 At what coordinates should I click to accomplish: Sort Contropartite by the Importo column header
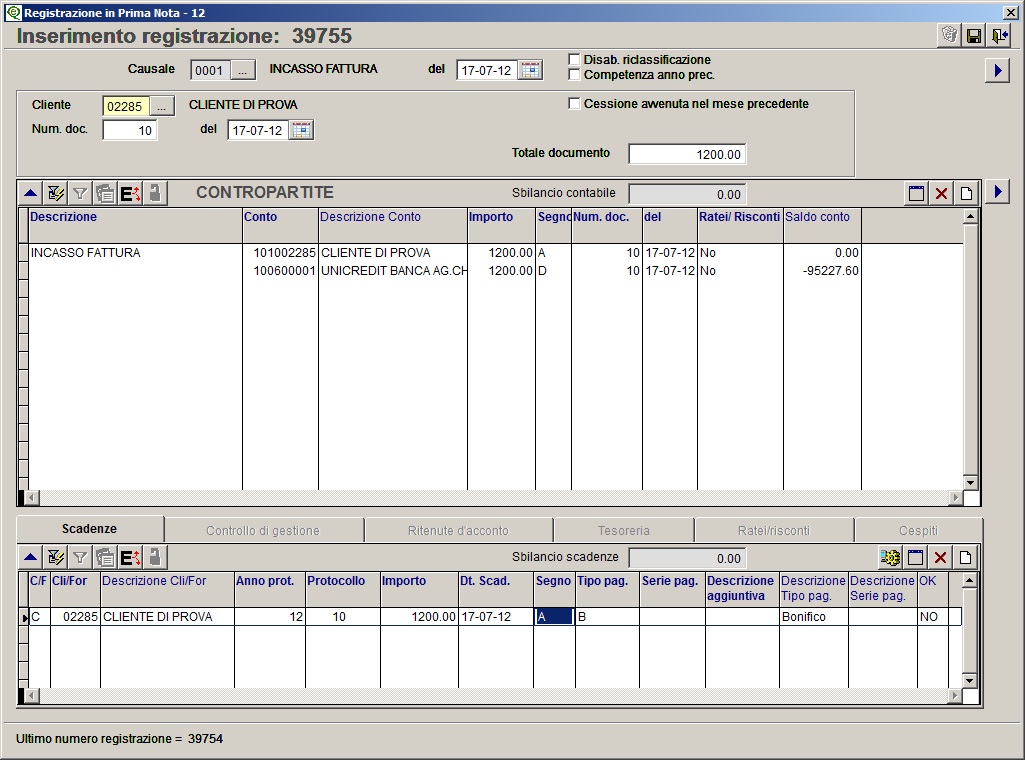[x=501, y=225]
